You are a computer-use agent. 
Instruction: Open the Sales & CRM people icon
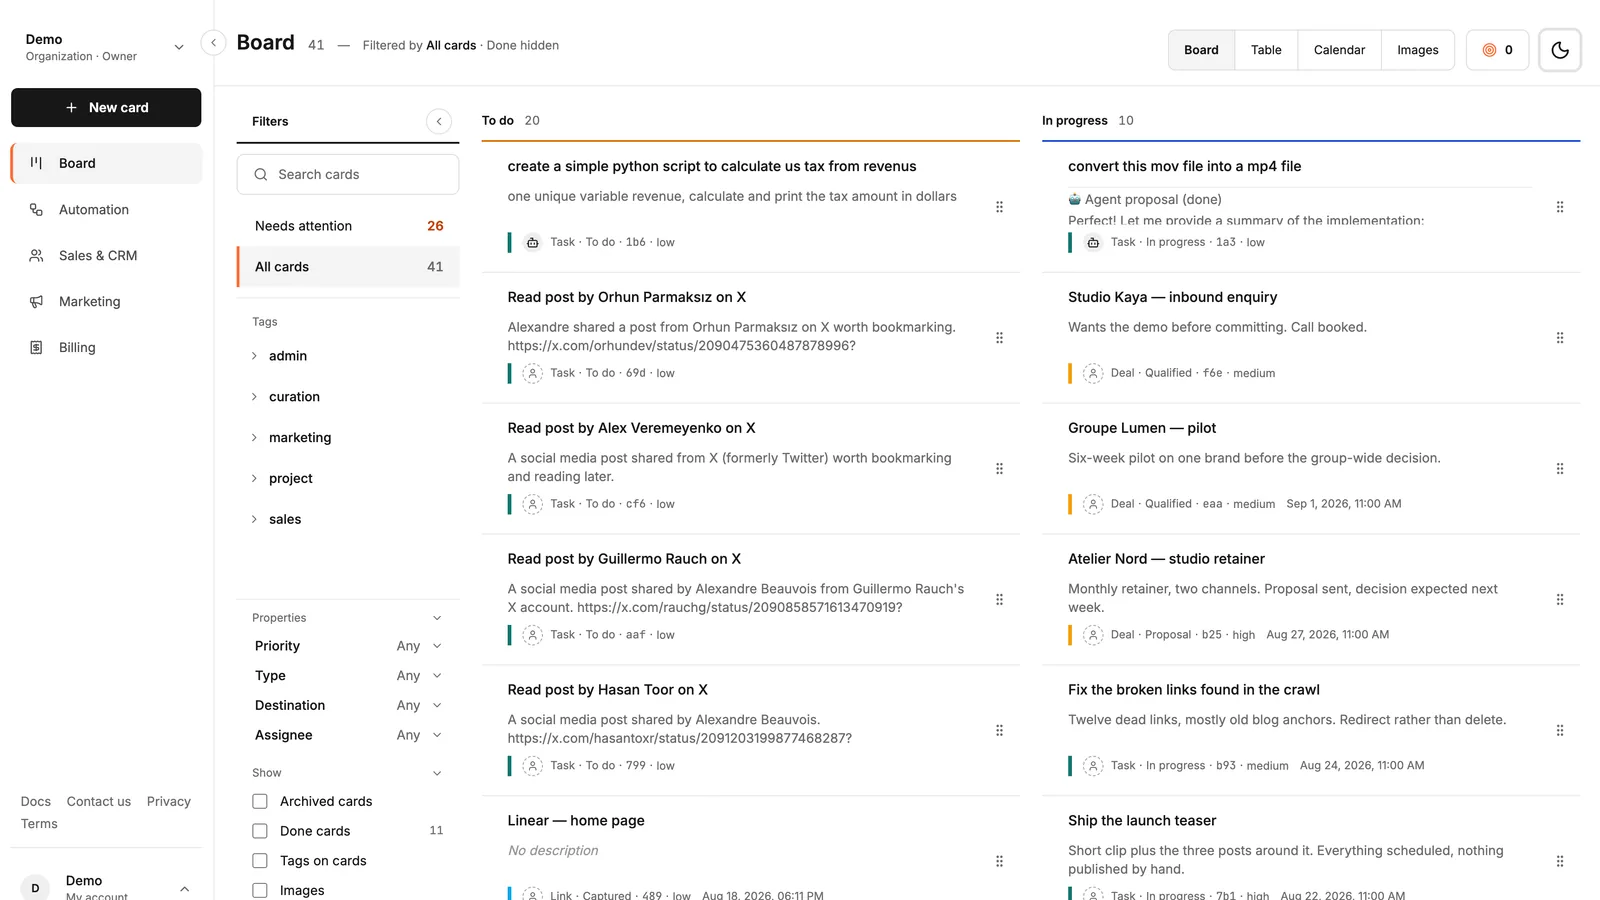click(x=36, y=255)
